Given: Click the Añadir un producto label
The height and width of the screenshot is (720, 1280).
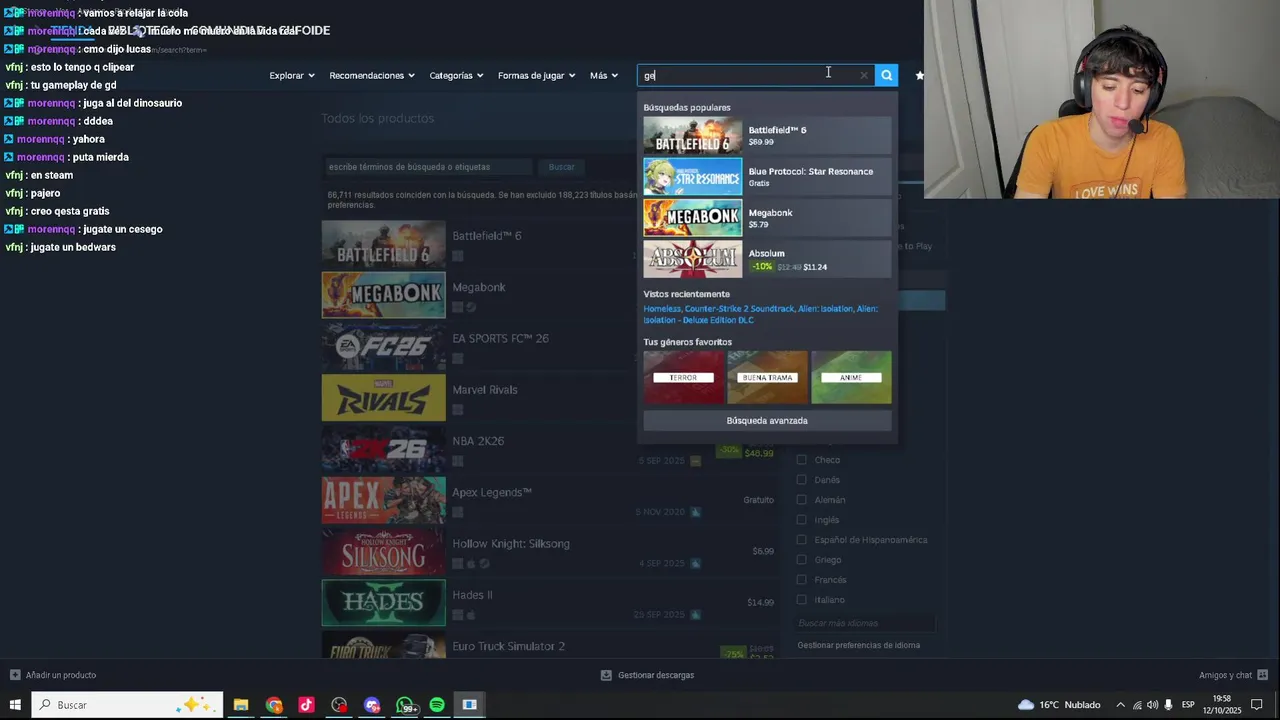Looking at the screenshot, I should [61, 675].
